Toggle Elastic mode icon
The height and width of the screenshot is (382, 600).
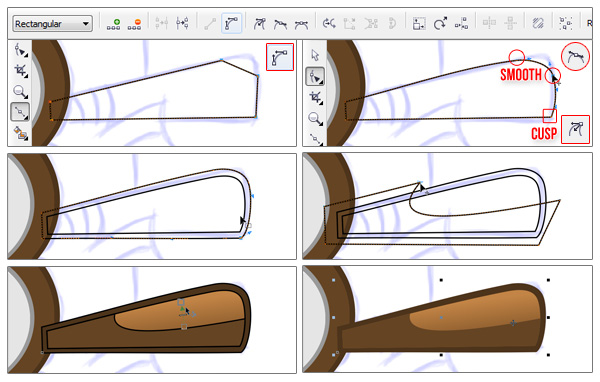538,23
